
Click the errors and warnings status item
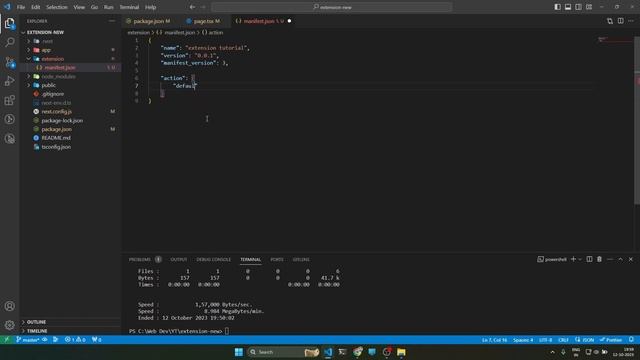(x=75, y=340)
